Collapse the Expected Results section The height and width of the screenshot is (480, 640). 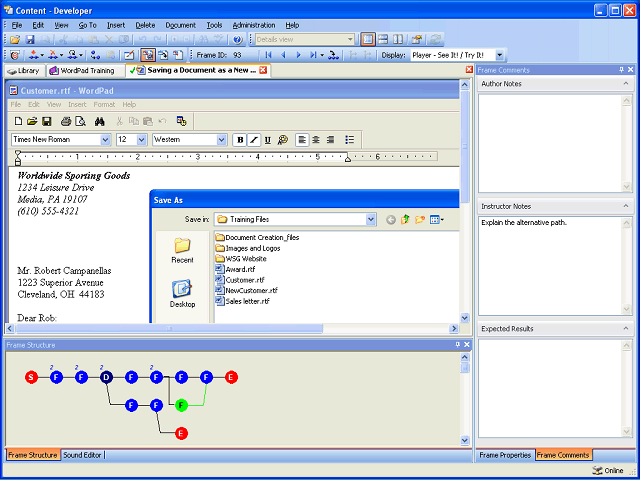point(626,329)
